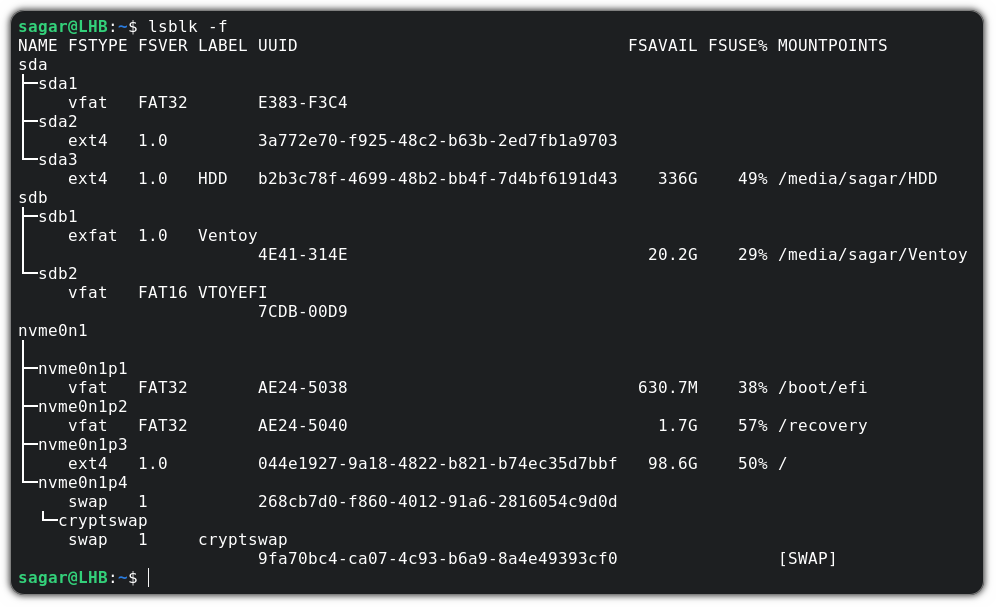This screenshot has height=607, width=996.
Task: Click the /media/sagar/HDD mount path
Action: (x=858, y=179)
